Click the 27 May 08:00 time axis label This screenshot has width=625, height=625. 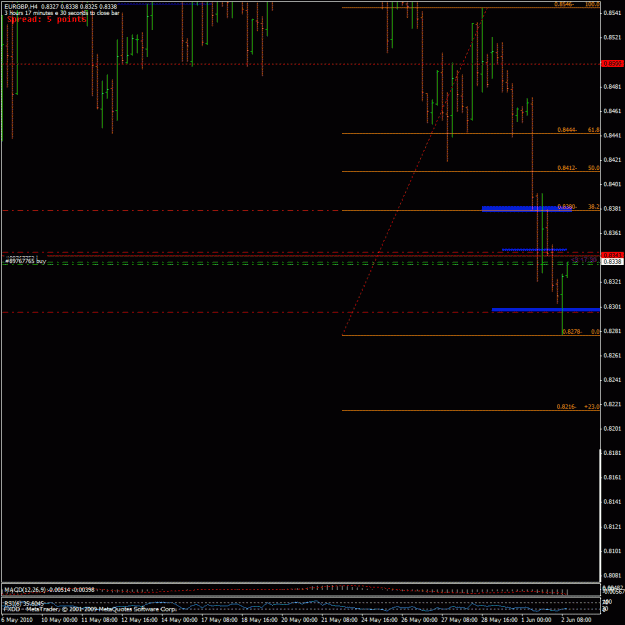coord(460,620)
